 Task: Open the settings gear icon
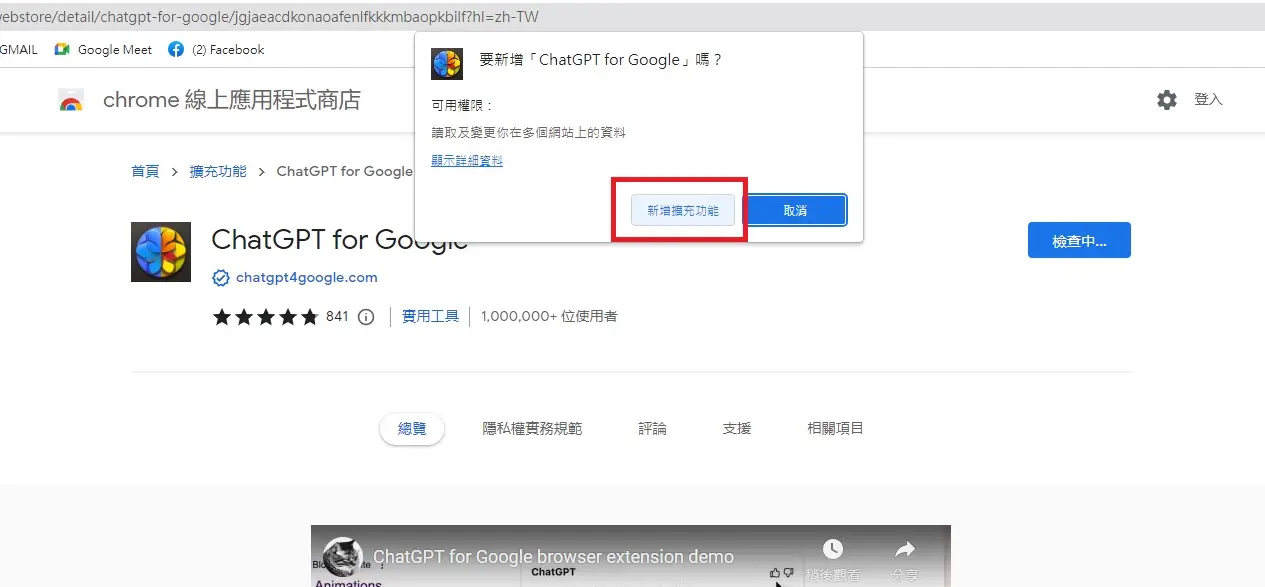coord(1167,100)
